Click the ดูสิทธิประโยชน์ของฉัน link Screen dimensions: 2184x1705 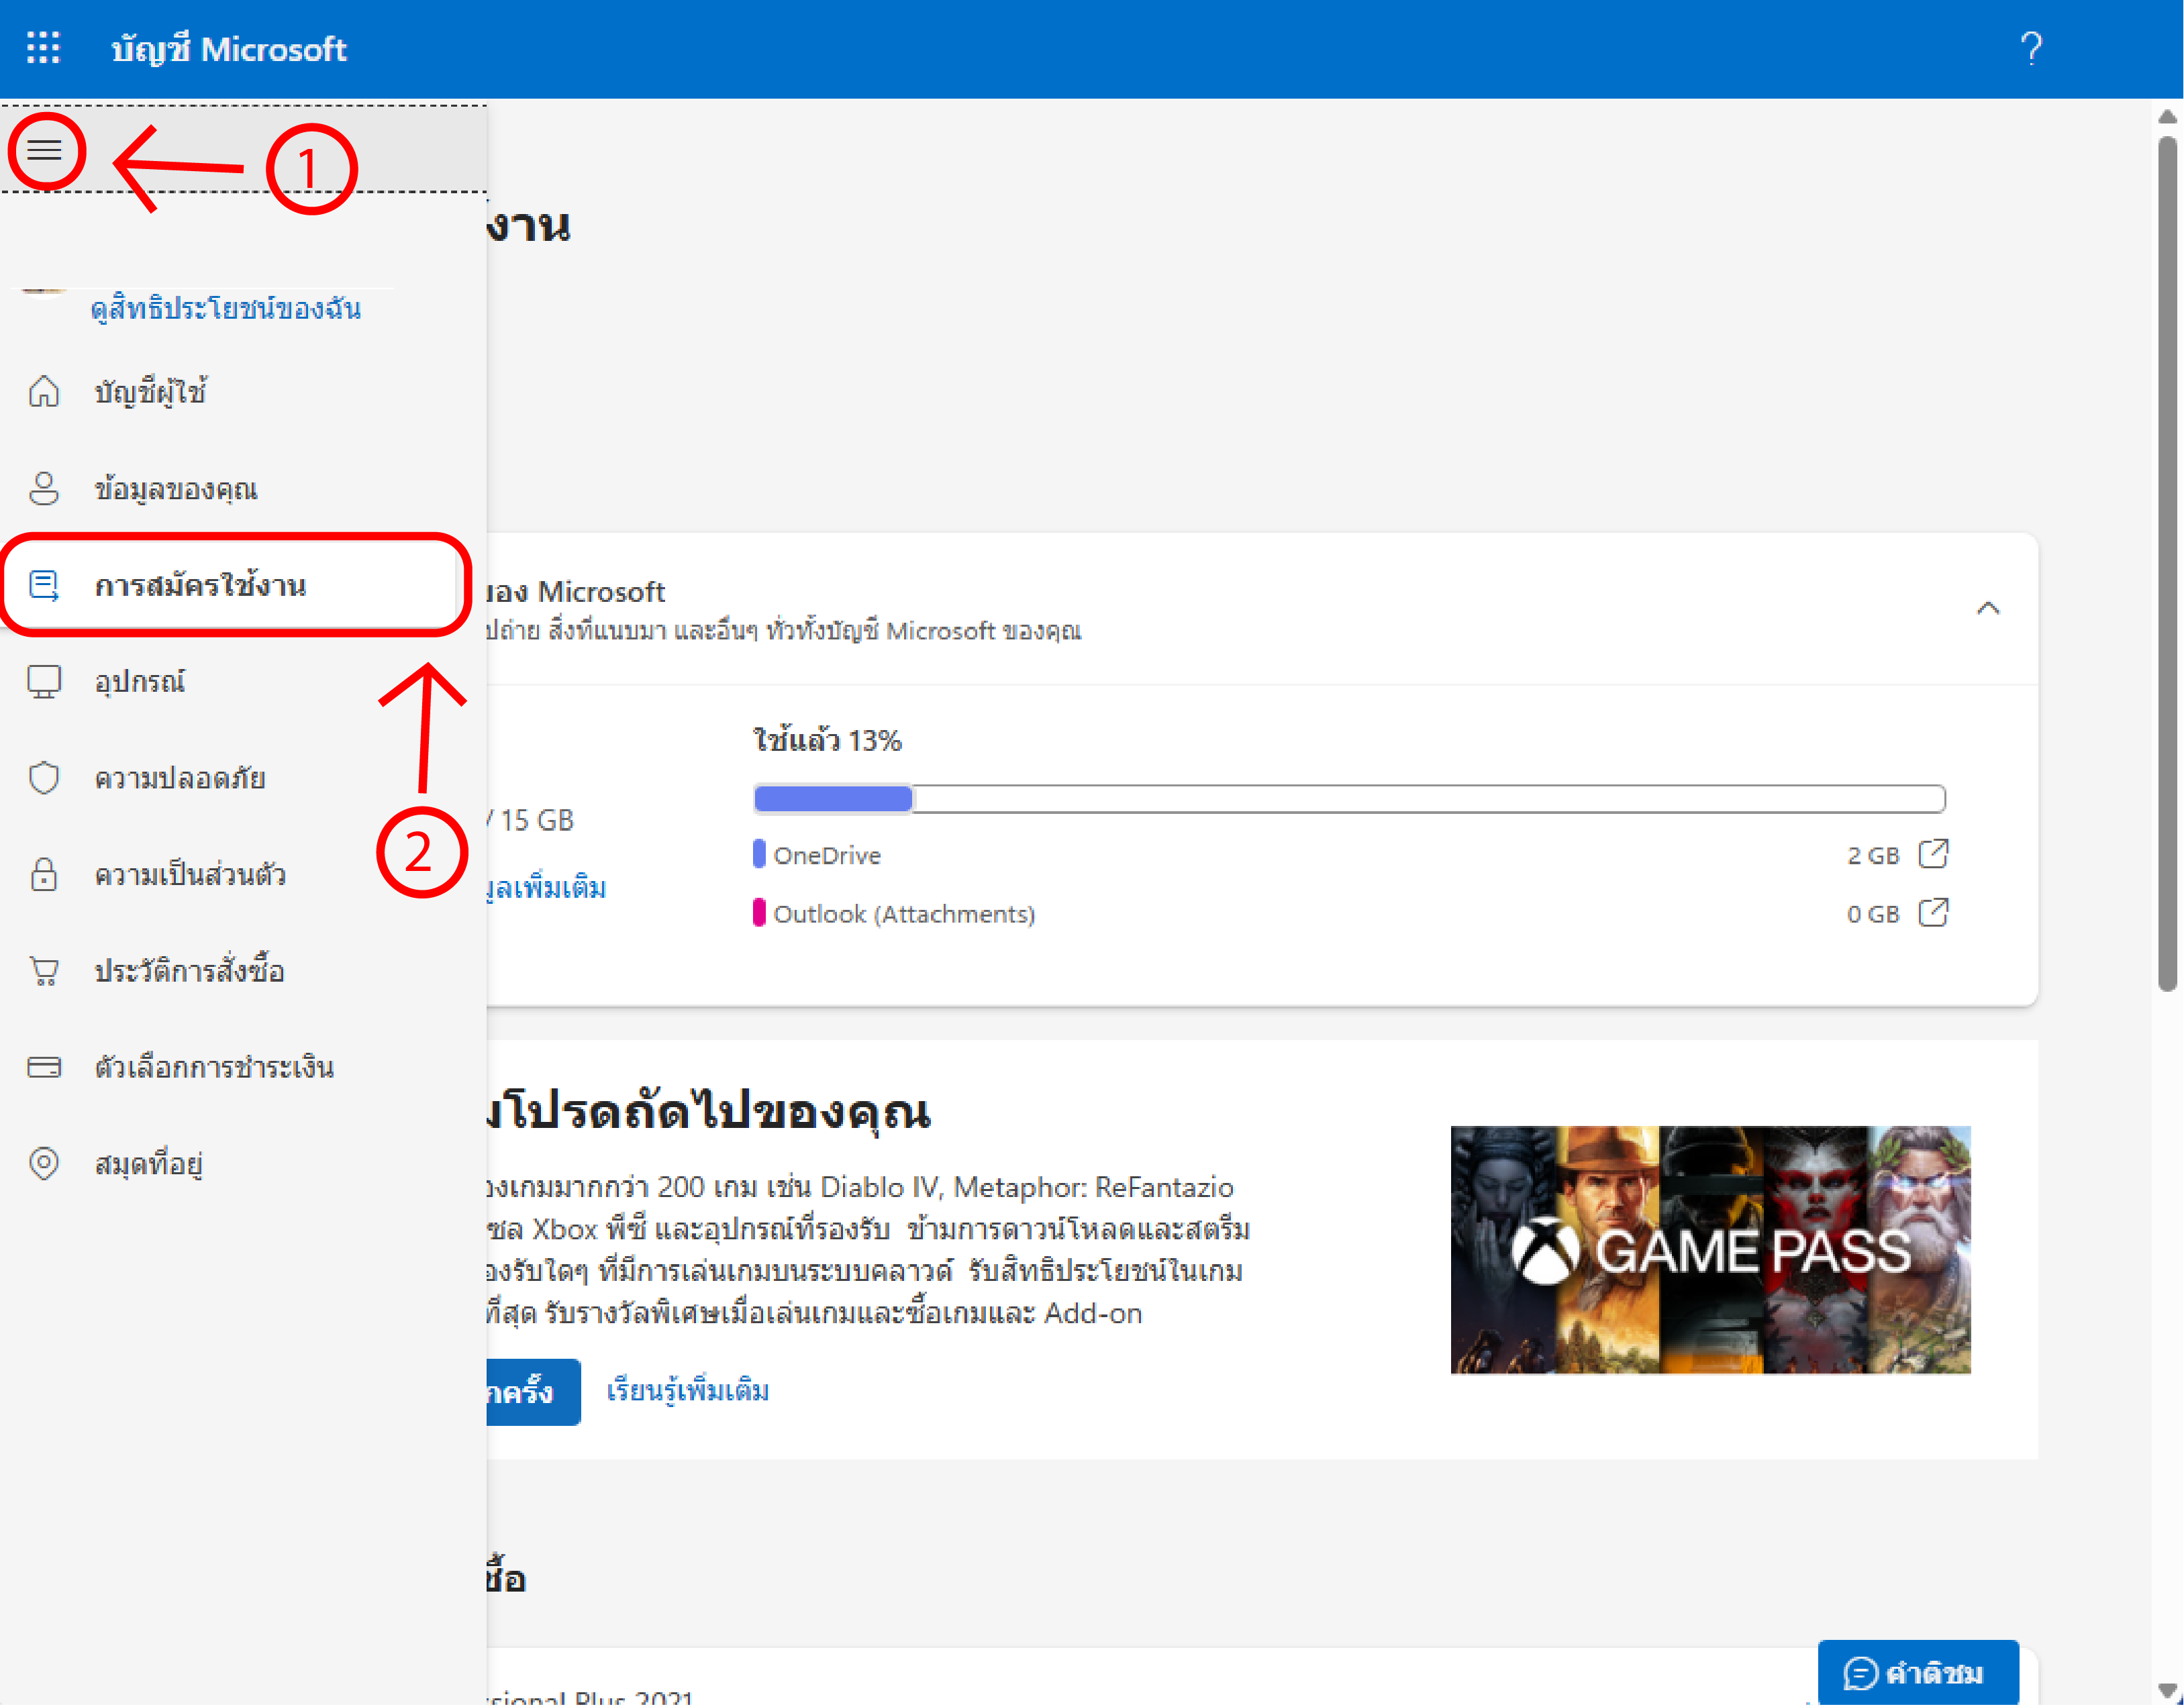coord(225,308)
